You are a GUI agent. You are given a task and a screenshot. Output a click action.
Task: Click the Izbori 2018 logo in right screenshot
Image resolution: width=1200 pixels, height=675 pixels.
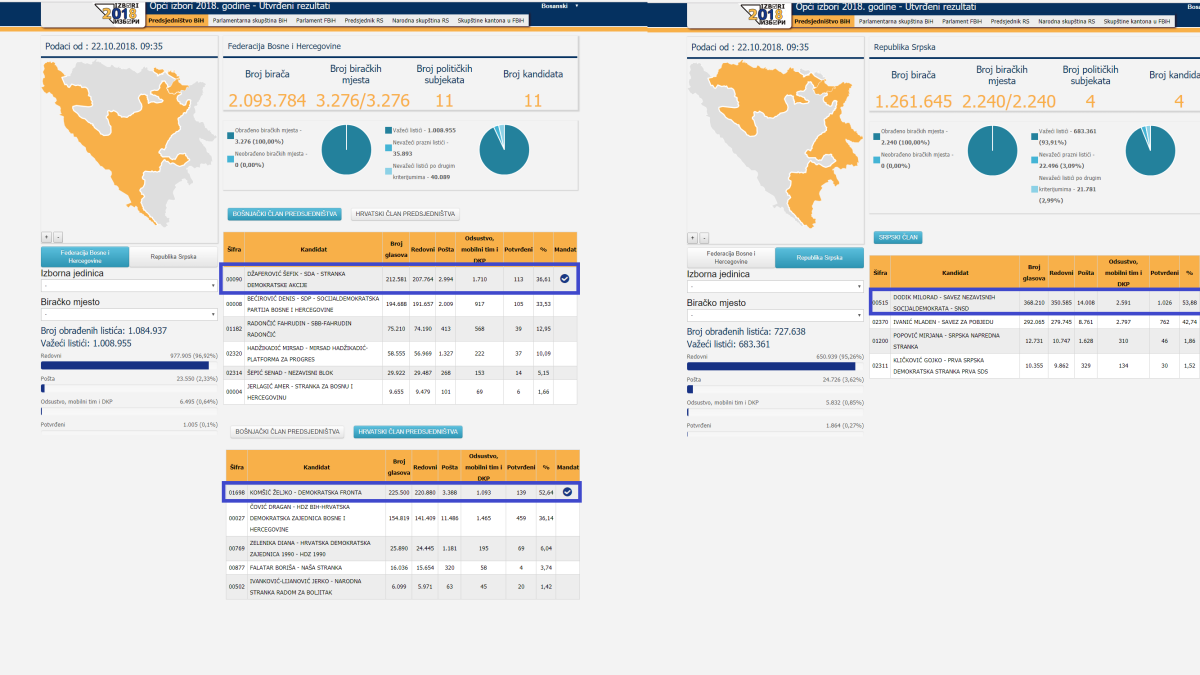click(765, 13)
